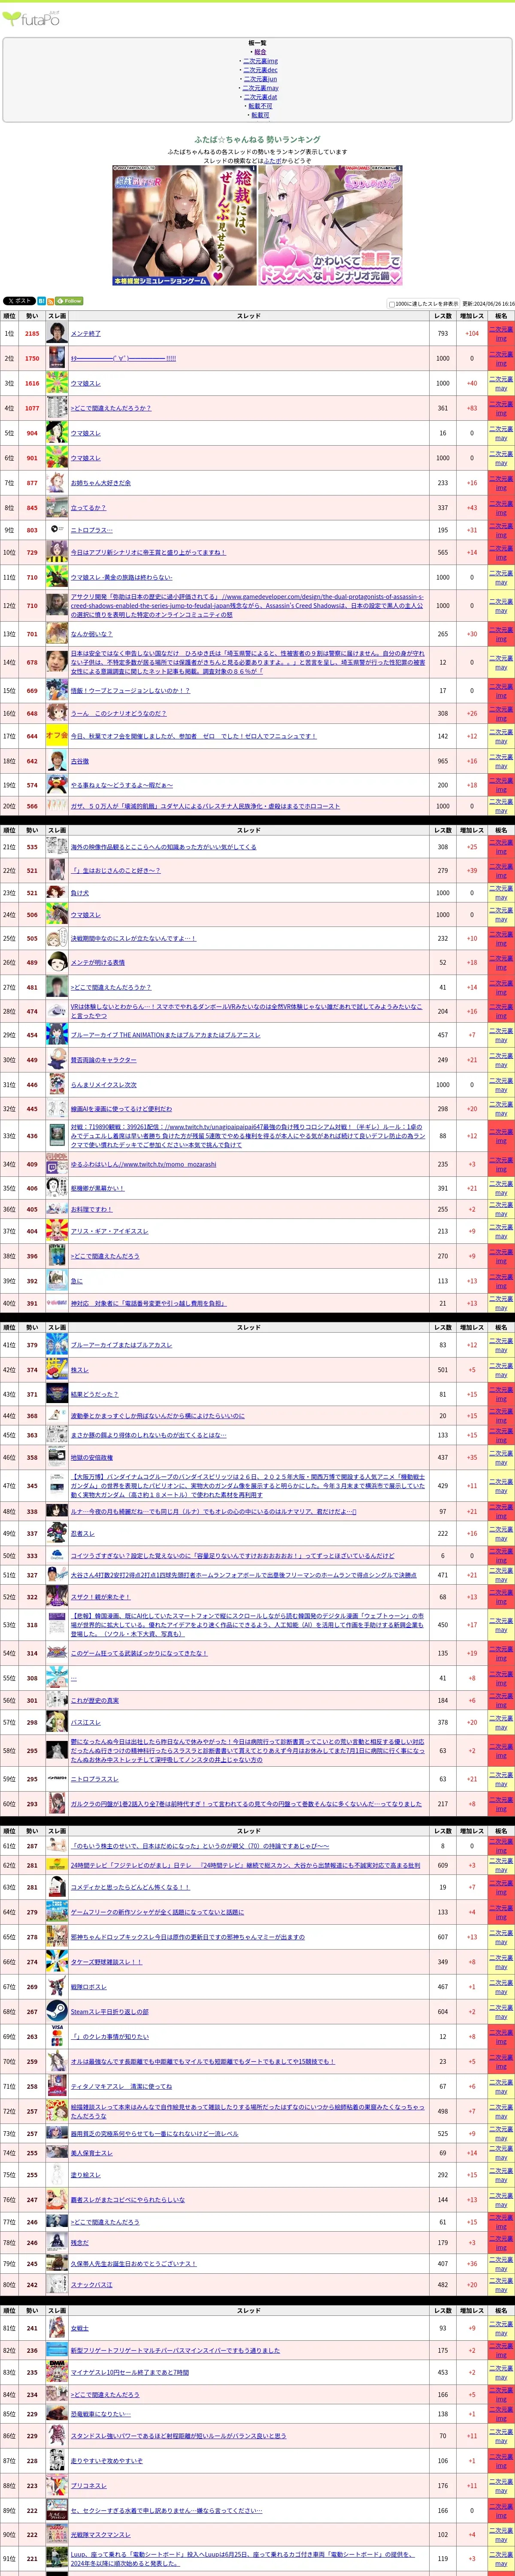The width and height of the screenshot is (515, 2576).
Task: Open 二次元裏may in the board list
Action: pos(260,88)
